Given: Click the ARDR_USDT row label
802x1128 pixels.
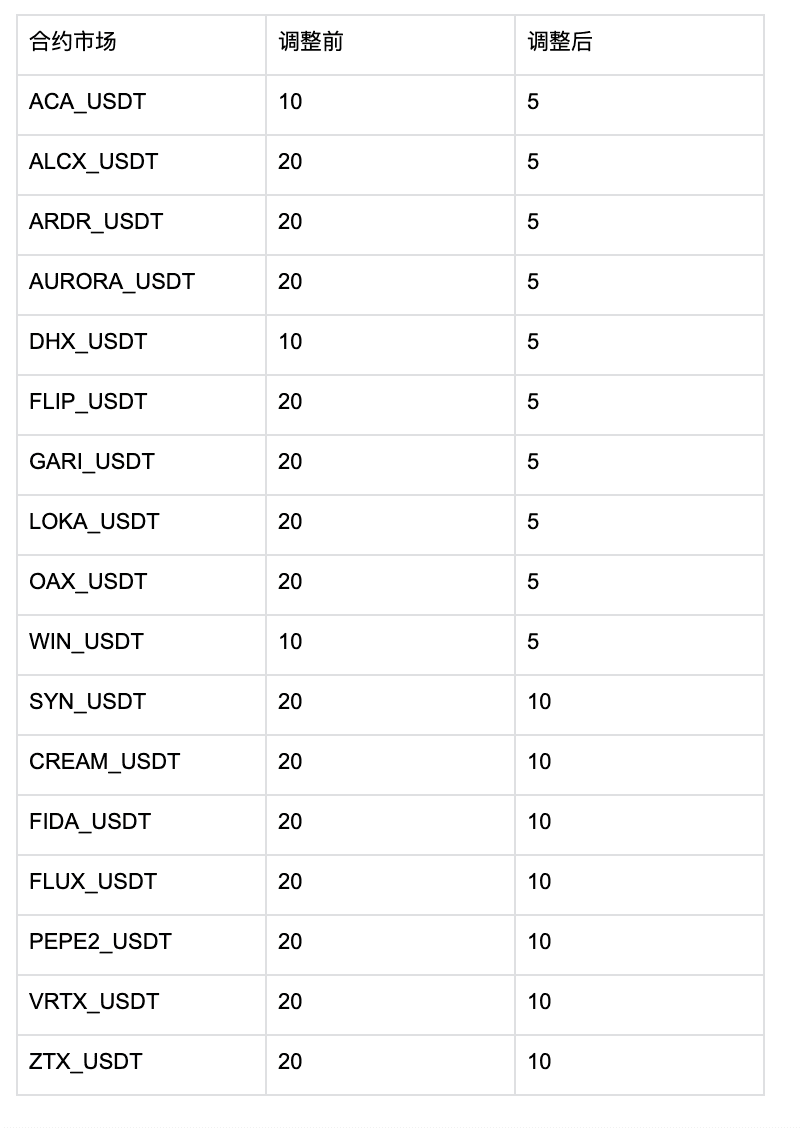Looking at the screenshot, I should [96, 222].
